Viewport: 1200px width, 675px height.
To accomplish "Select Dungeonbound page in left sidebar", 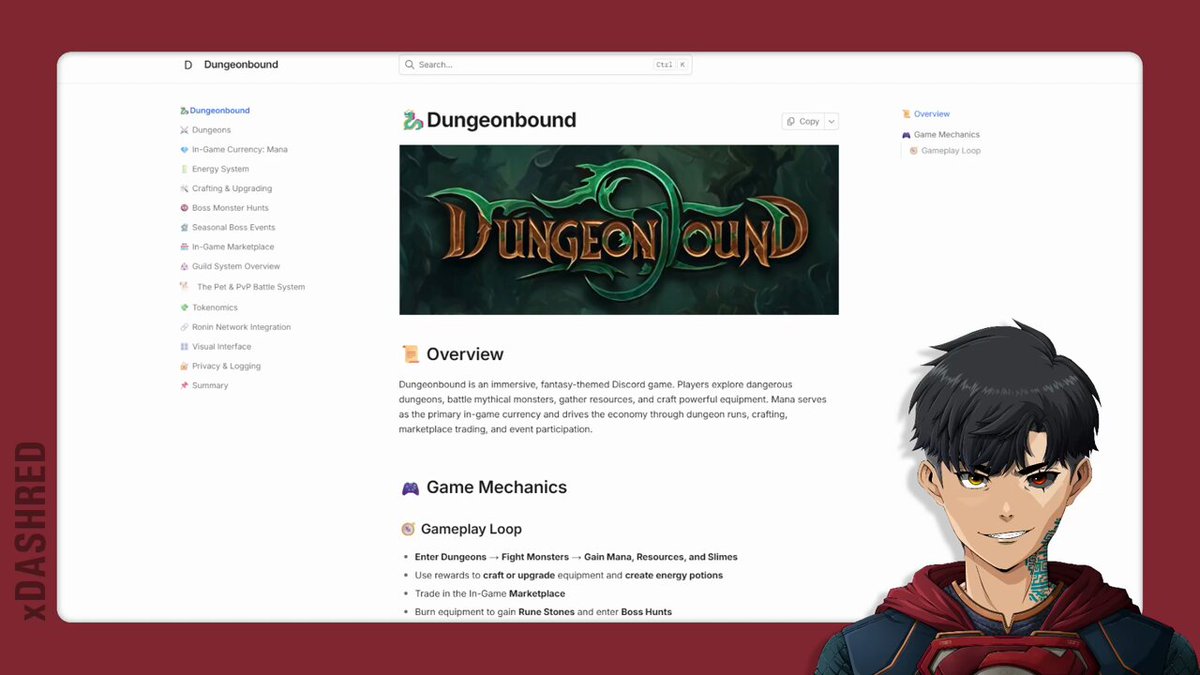I will pos(220,111).
